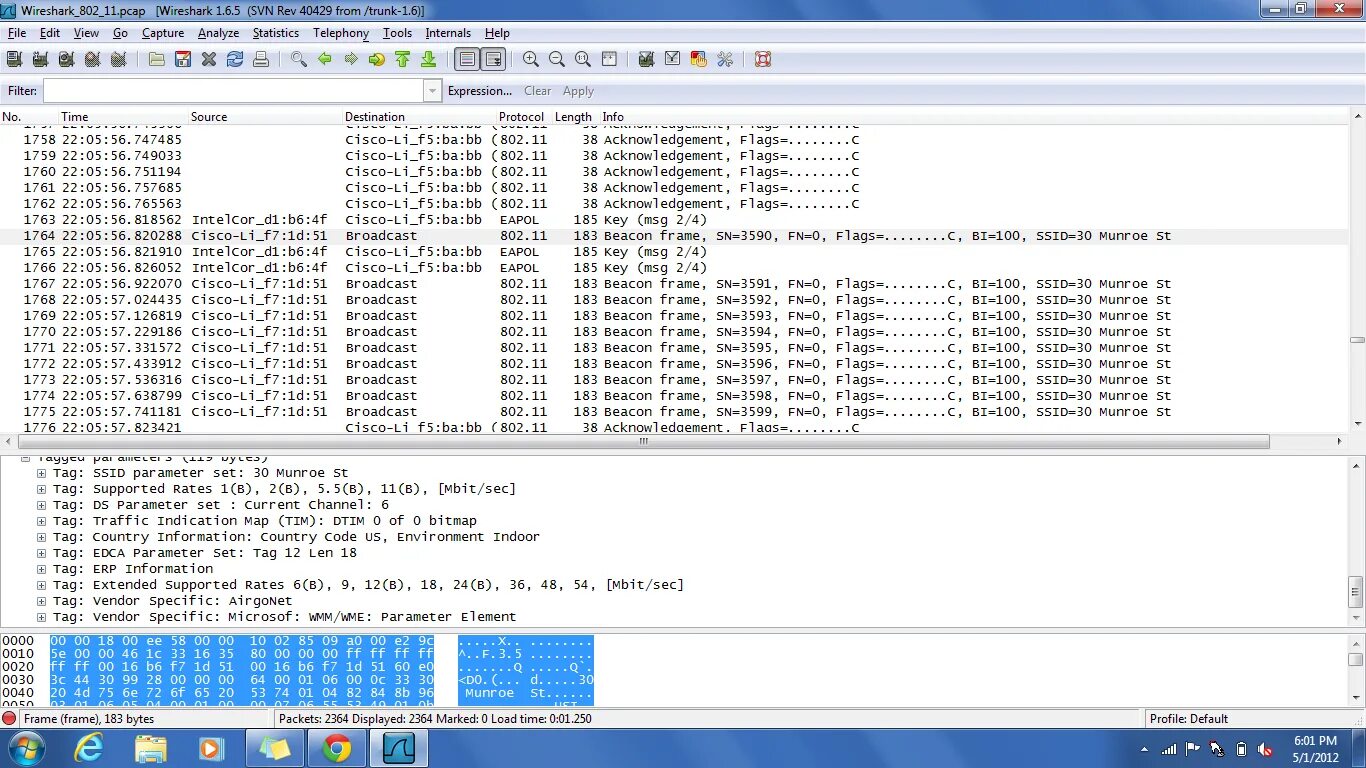Expand Extended Supported Rates tag

[42, 585]
